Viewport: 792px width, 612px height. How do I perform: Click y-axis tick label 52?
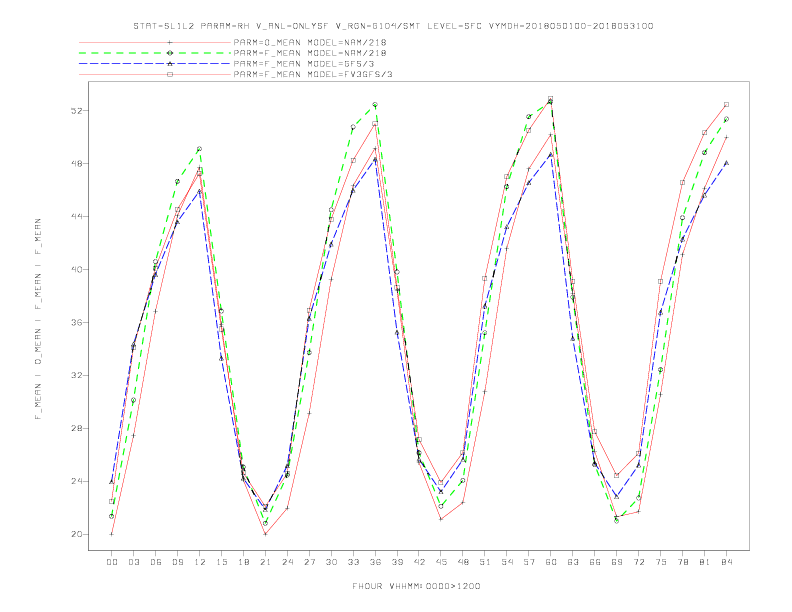[x=76, y=111]
